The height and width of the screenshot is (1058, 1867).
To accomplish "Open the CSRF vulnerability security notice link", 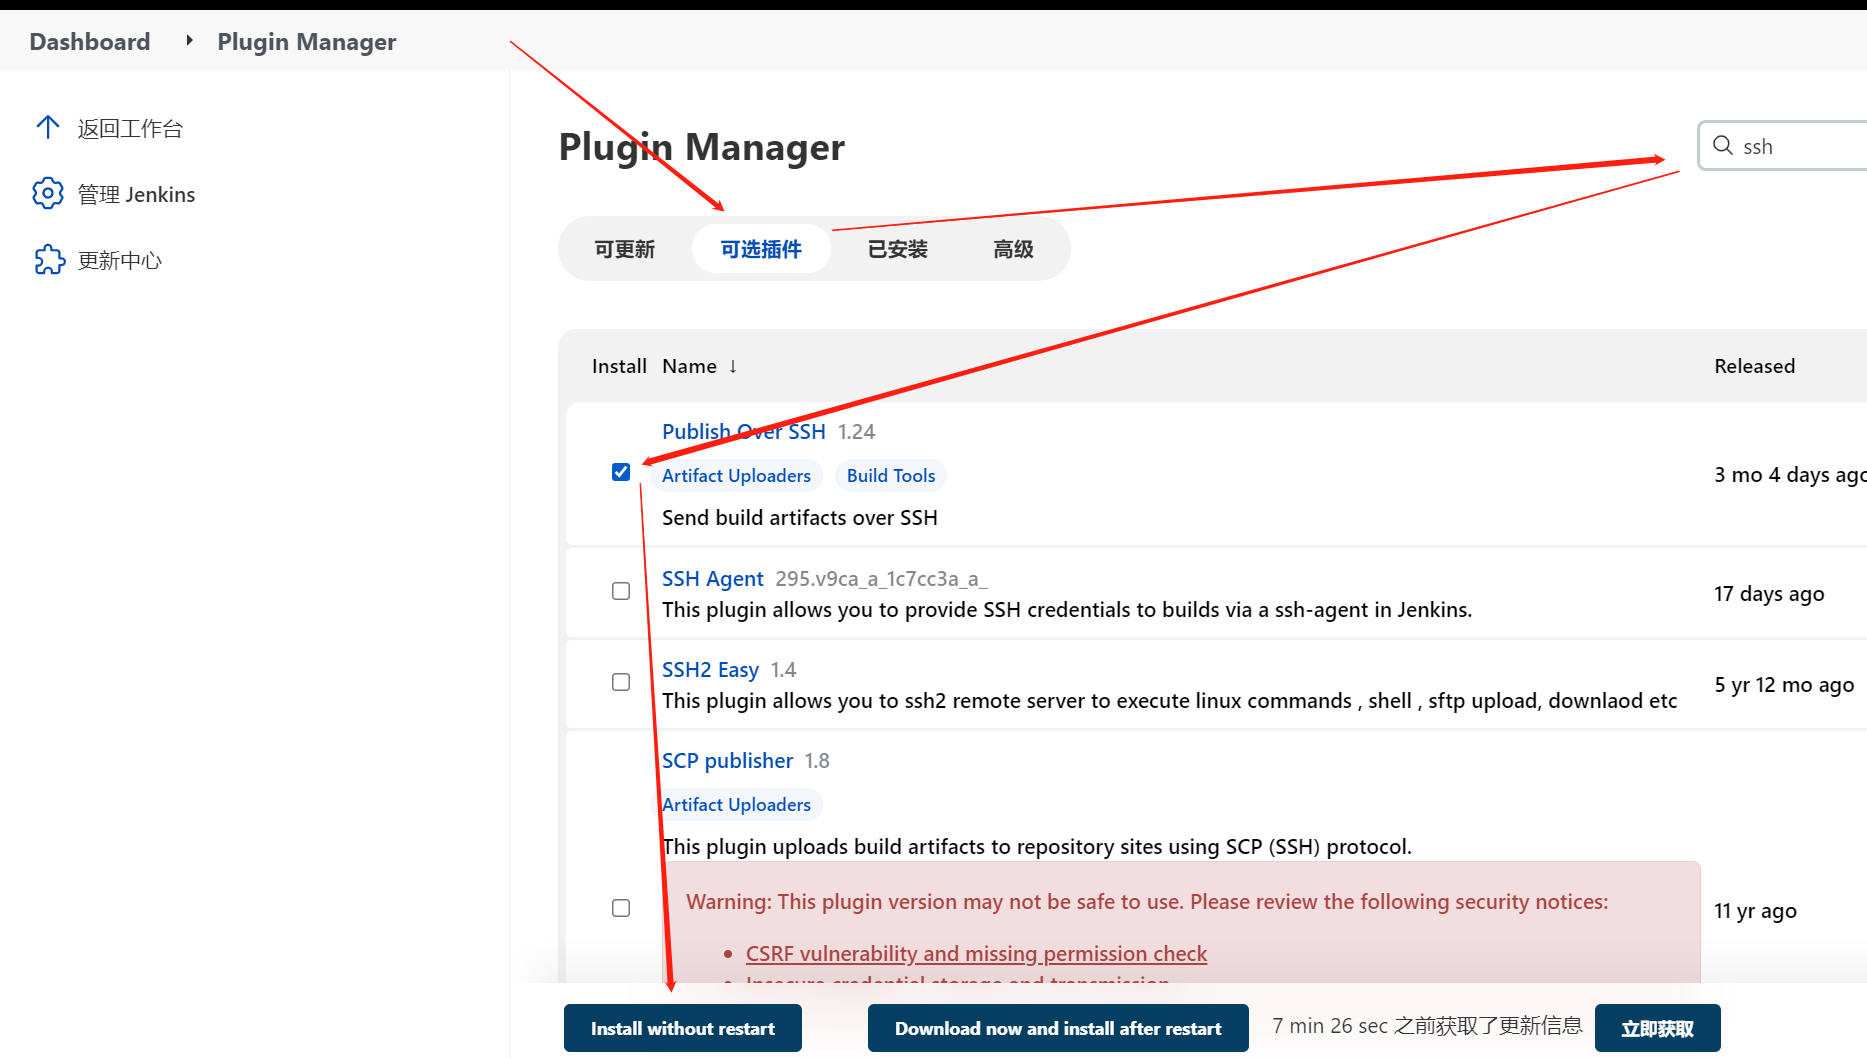I will click(x=976, y=953).
